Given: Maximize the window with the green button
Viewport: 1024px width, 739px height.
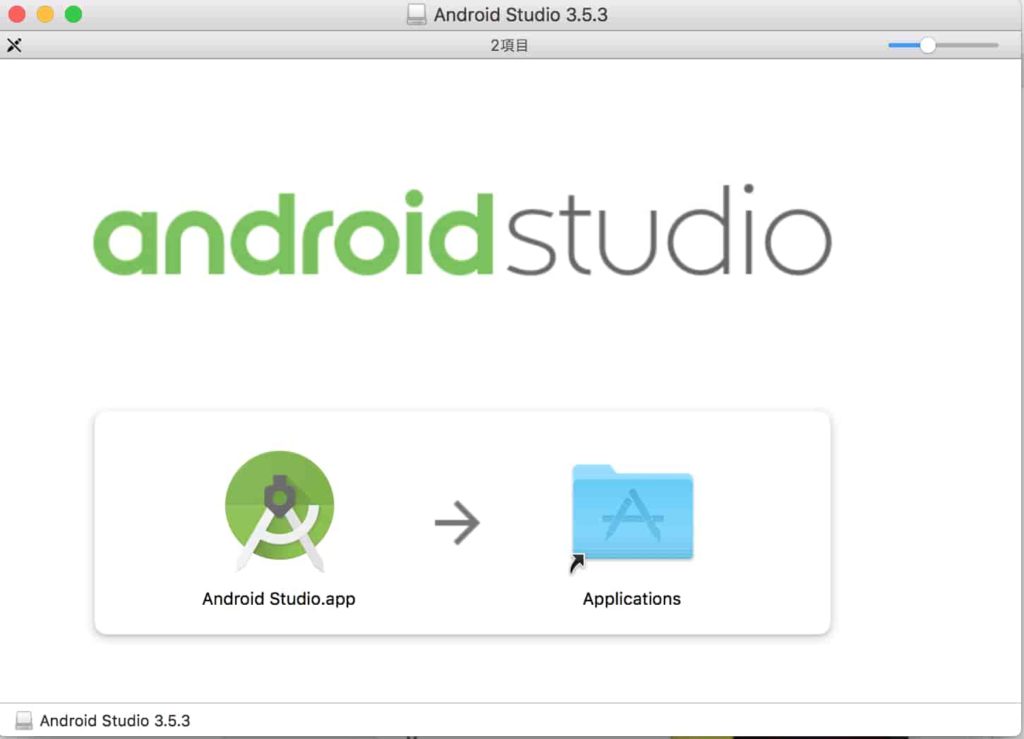Looking at the screenshot, I should pos(74,14).
